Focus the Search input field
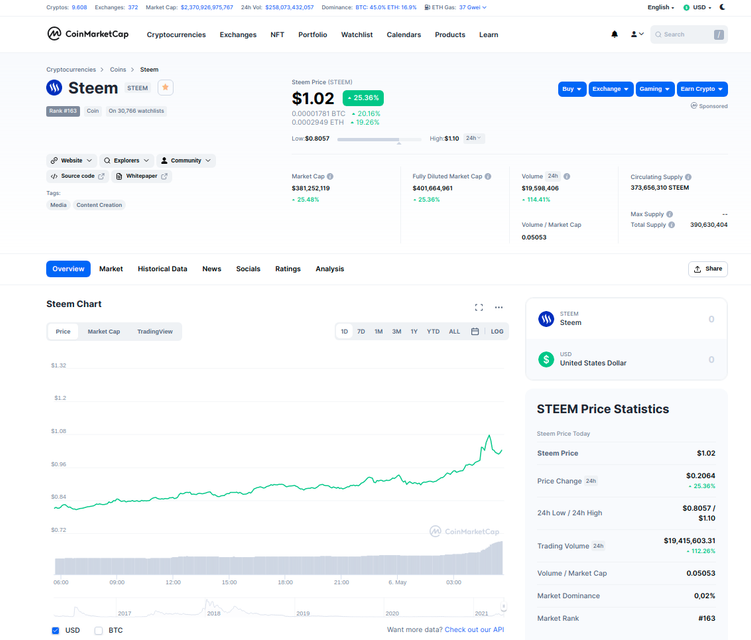Viewport: 751px width, 640px height. point(689,34)
